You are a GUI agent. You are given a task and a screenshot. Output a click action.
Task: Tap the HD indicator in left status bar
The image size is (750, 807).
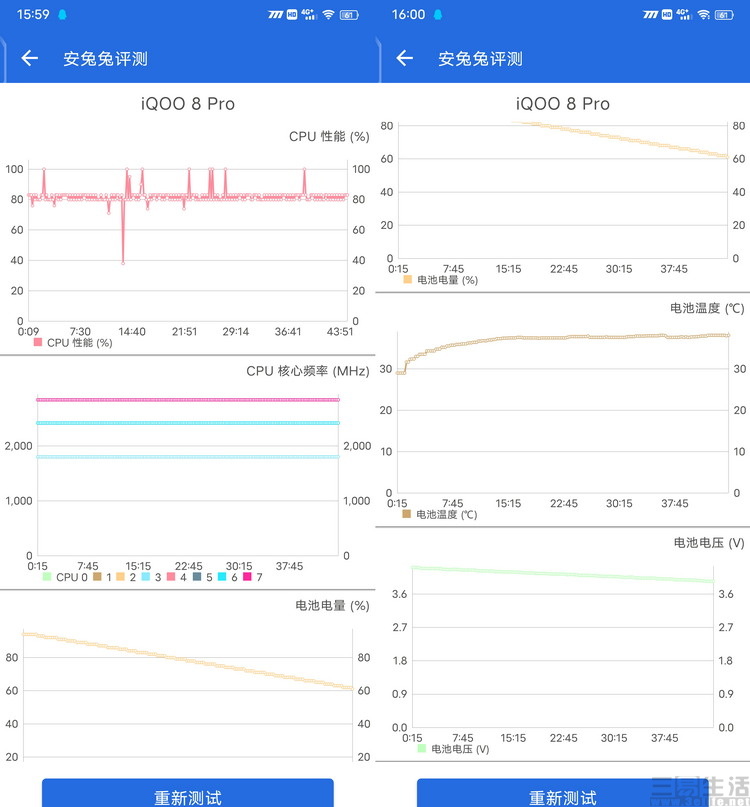click(x=292, y=14)
